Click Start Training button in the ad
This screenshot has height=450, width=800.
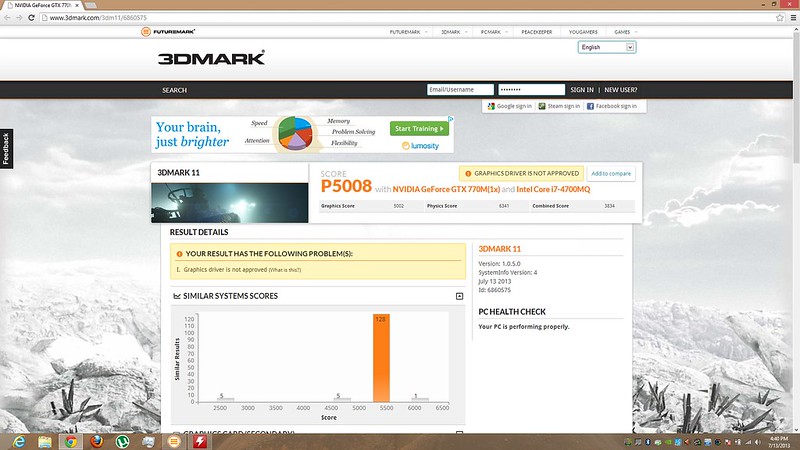(x=419, y=129)
